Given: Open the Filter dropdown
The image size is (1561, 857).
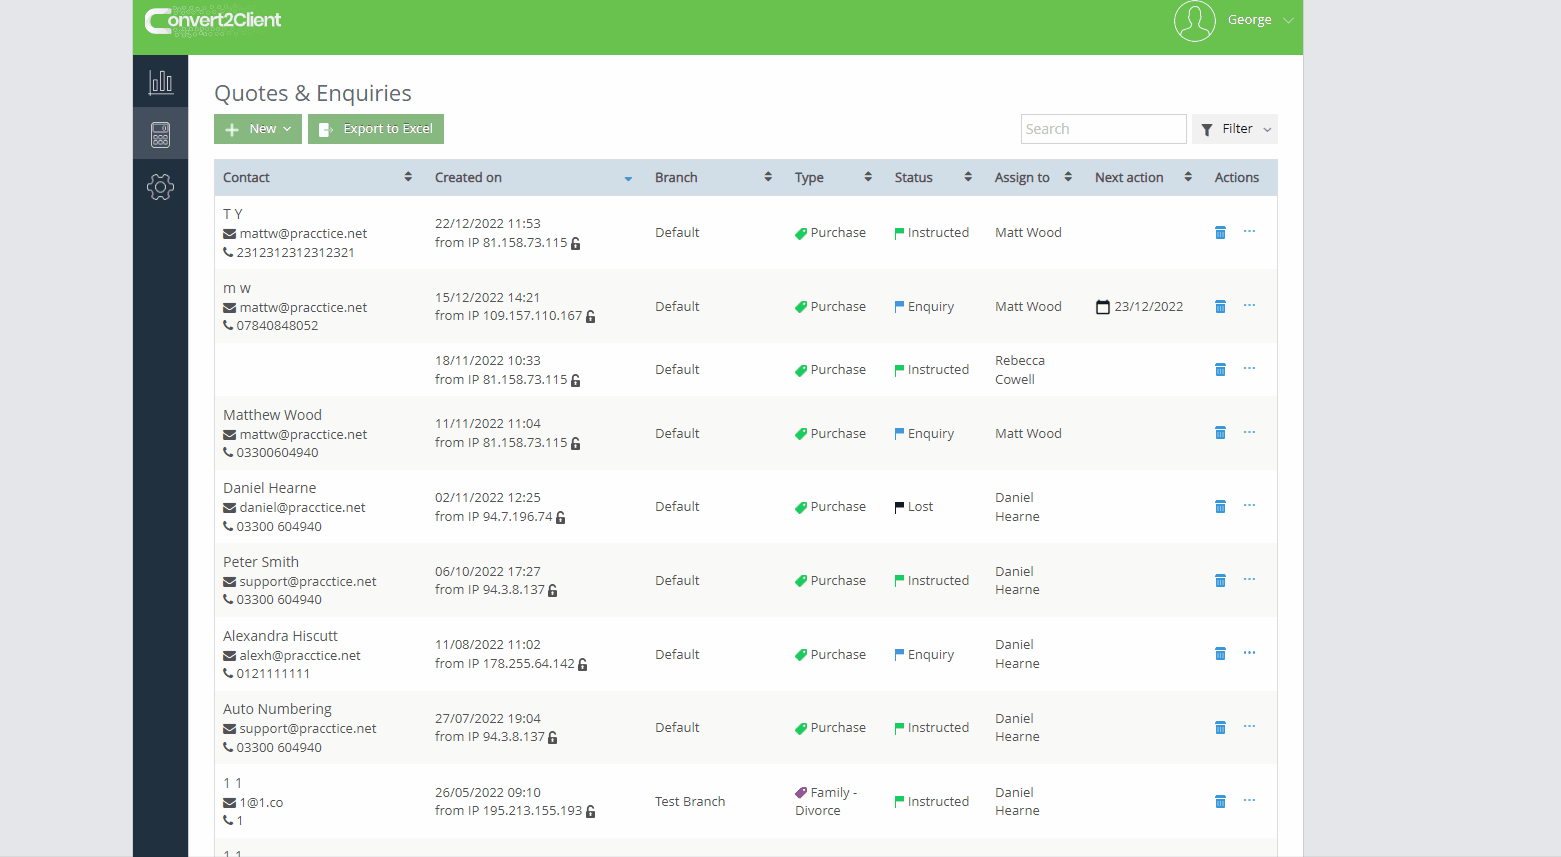Looking at the screenshot, I should pos(1234,129).
